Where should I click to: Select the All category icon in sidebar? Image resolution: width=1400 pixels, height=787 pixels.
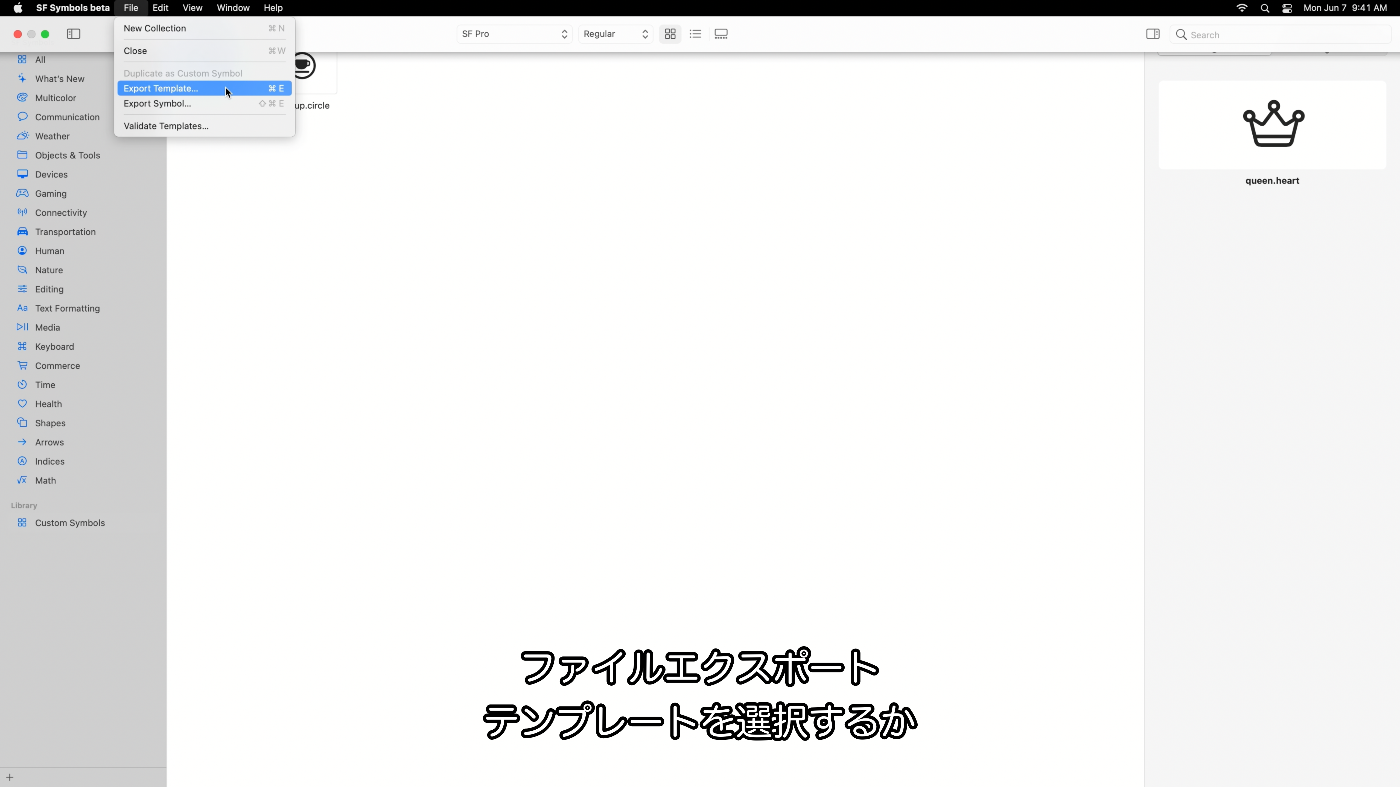coord(22,60)
